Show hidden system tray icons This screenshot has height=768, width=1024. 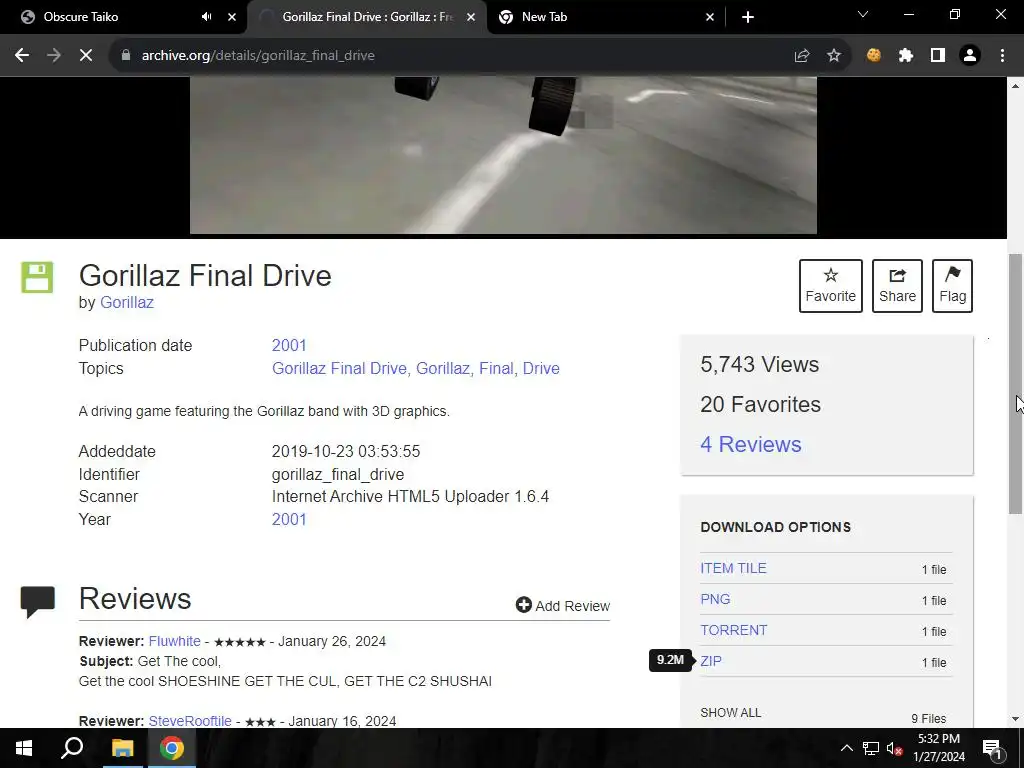tap(846, 748)
